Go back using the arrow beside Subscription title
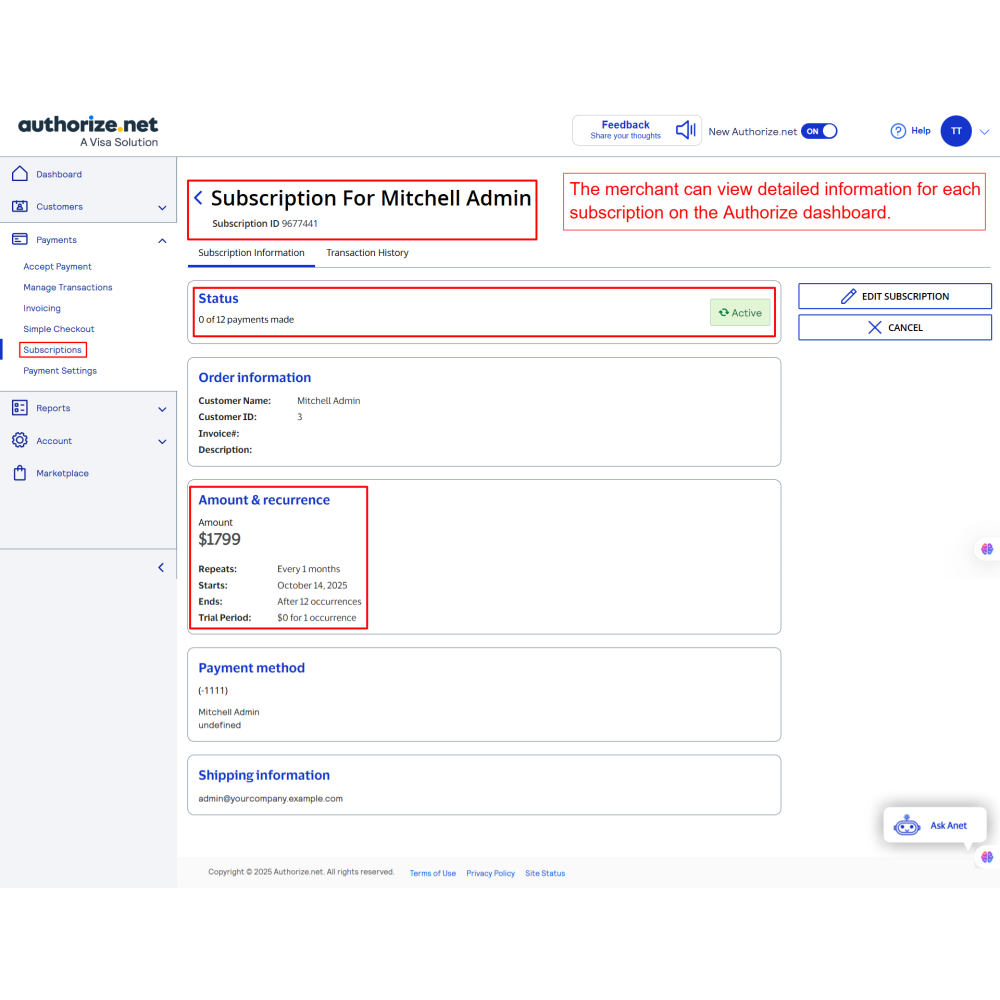Screen dimensions: 1000x1000 [198, 198]
